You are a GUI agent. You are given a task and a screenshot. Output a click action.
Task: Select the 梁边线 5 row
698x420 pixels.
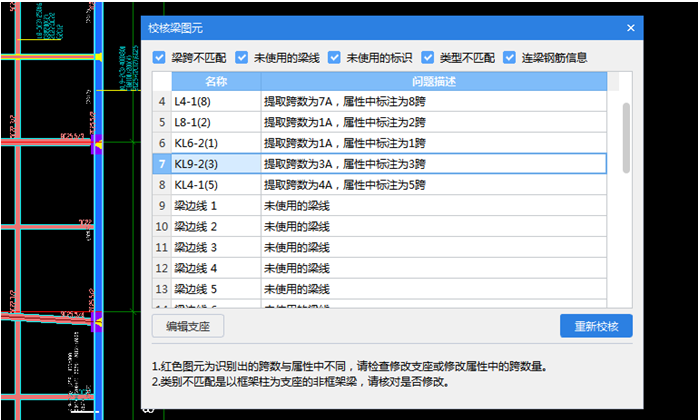(379, 289)
